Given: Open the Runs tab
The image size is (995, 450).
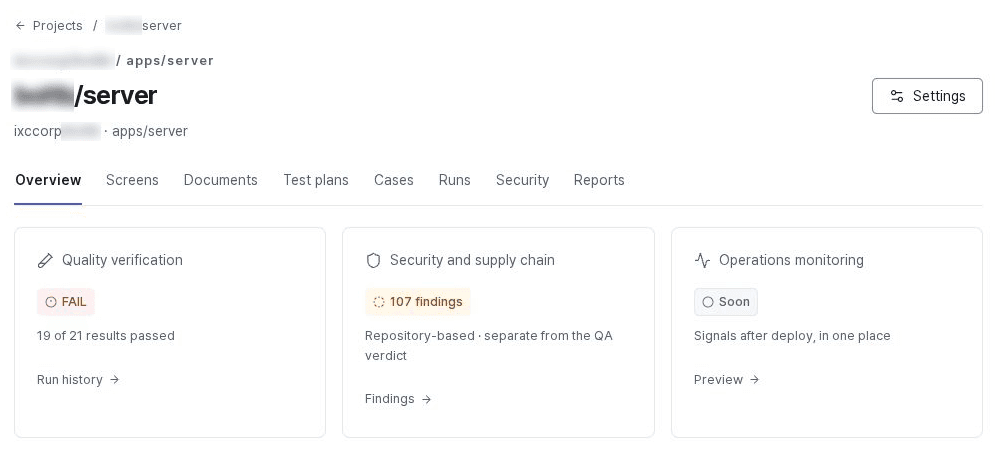Looking at the screenshot, I should [x=454, y=180].
